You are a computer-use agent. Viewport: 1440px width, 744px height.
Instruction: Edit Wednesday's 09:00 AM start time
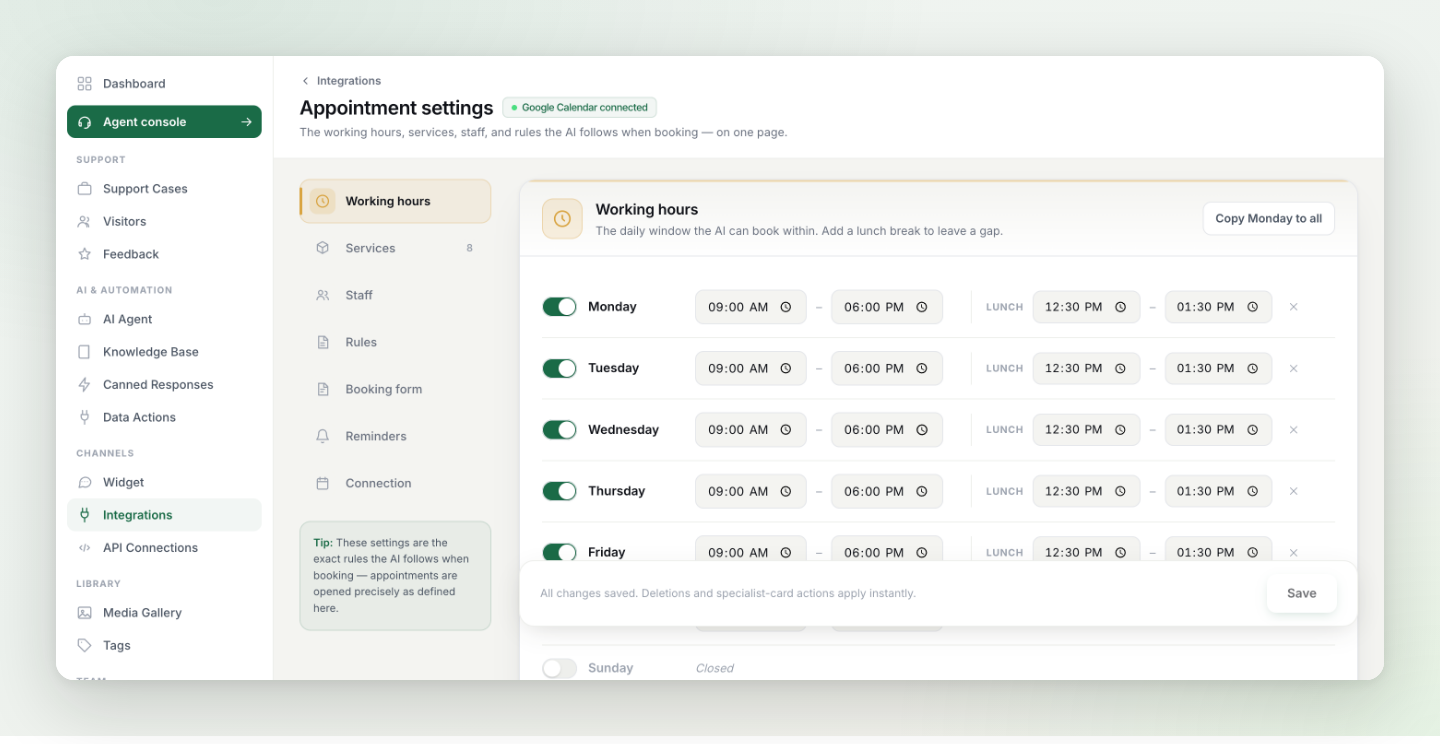(751, 430)
